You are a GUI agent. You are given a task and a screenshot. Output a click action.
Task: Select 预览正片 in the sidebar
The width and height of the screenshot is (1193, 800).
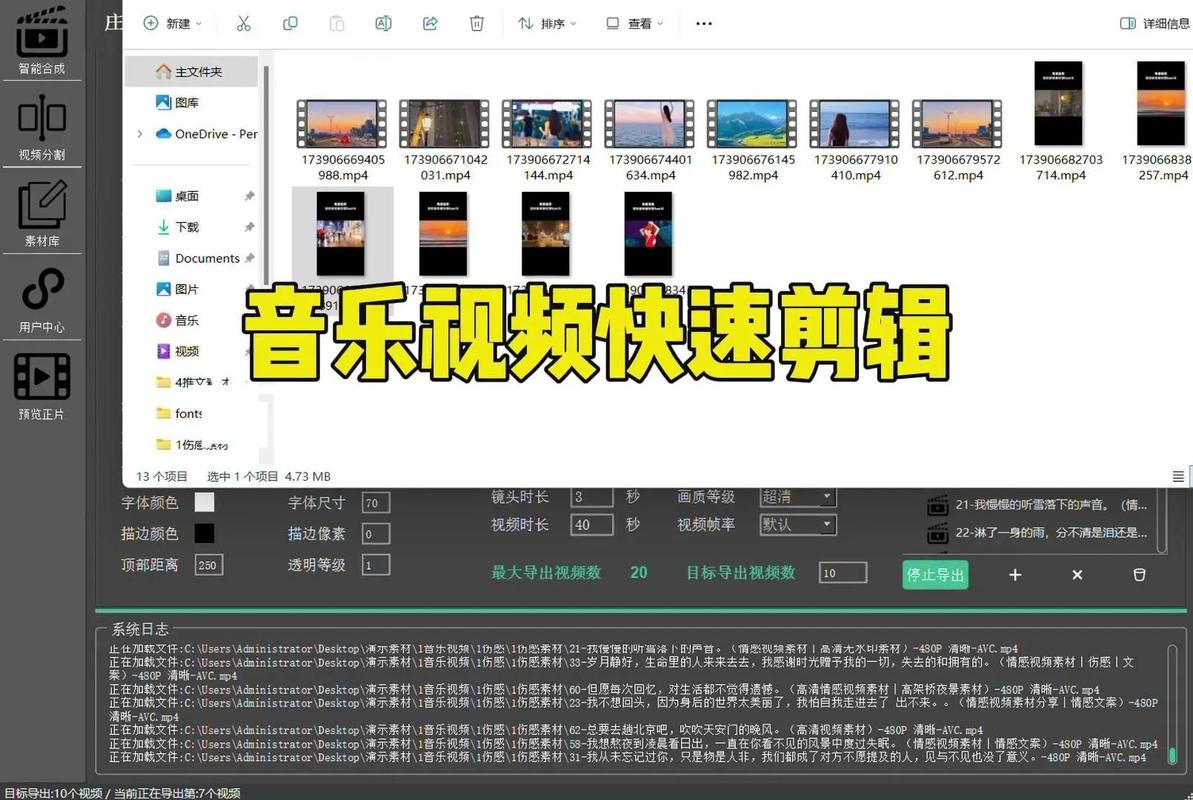[41, 385]
